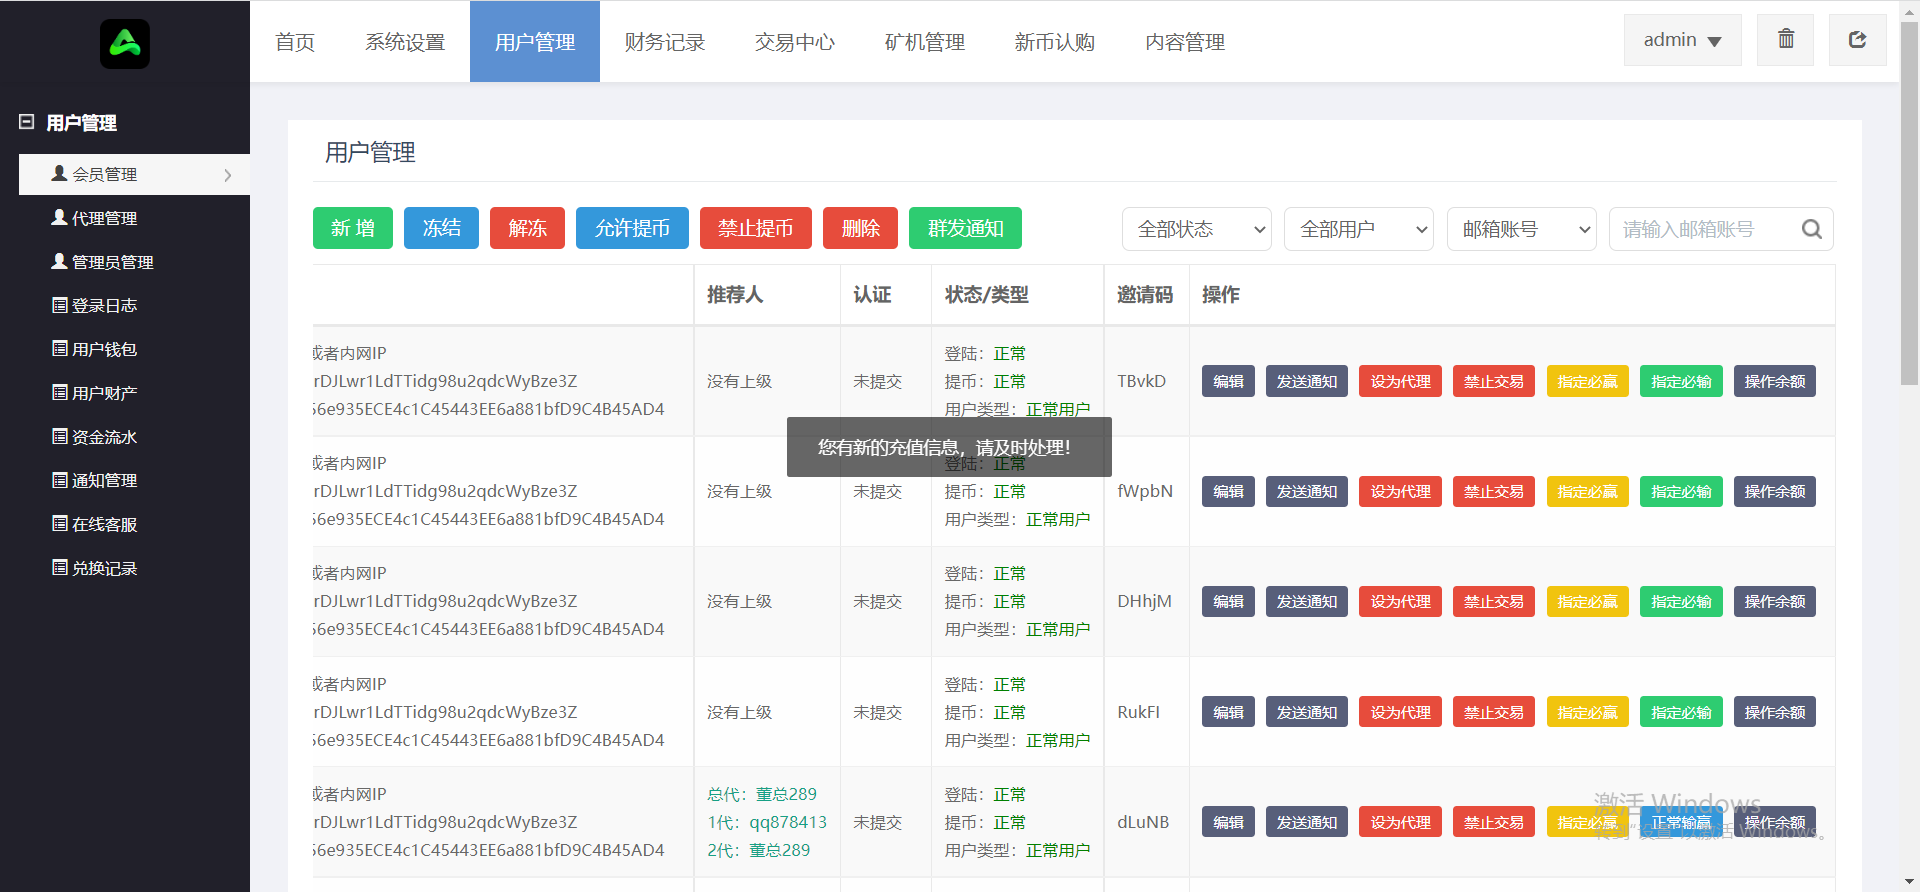1920x892 pixels.
Task: Click the 允许提币 button
Action: coord(632,228)
